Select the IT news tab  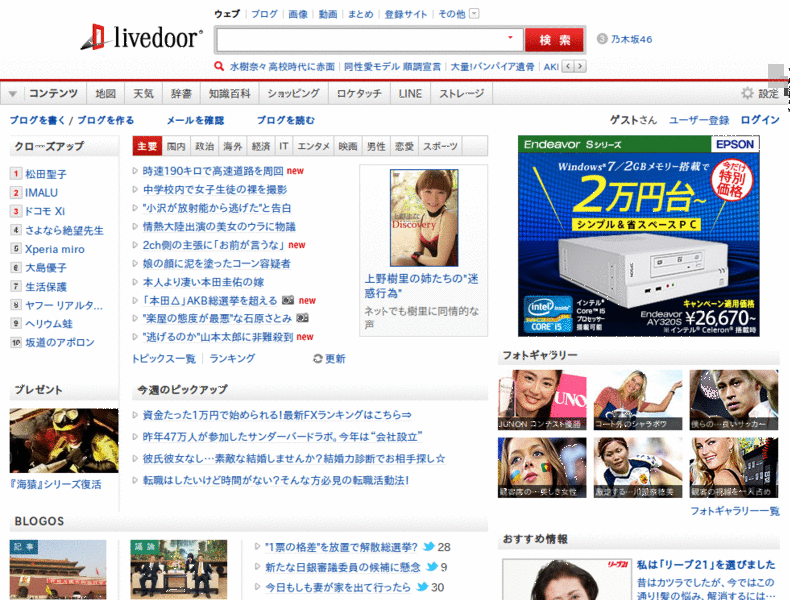pos(284,146)
